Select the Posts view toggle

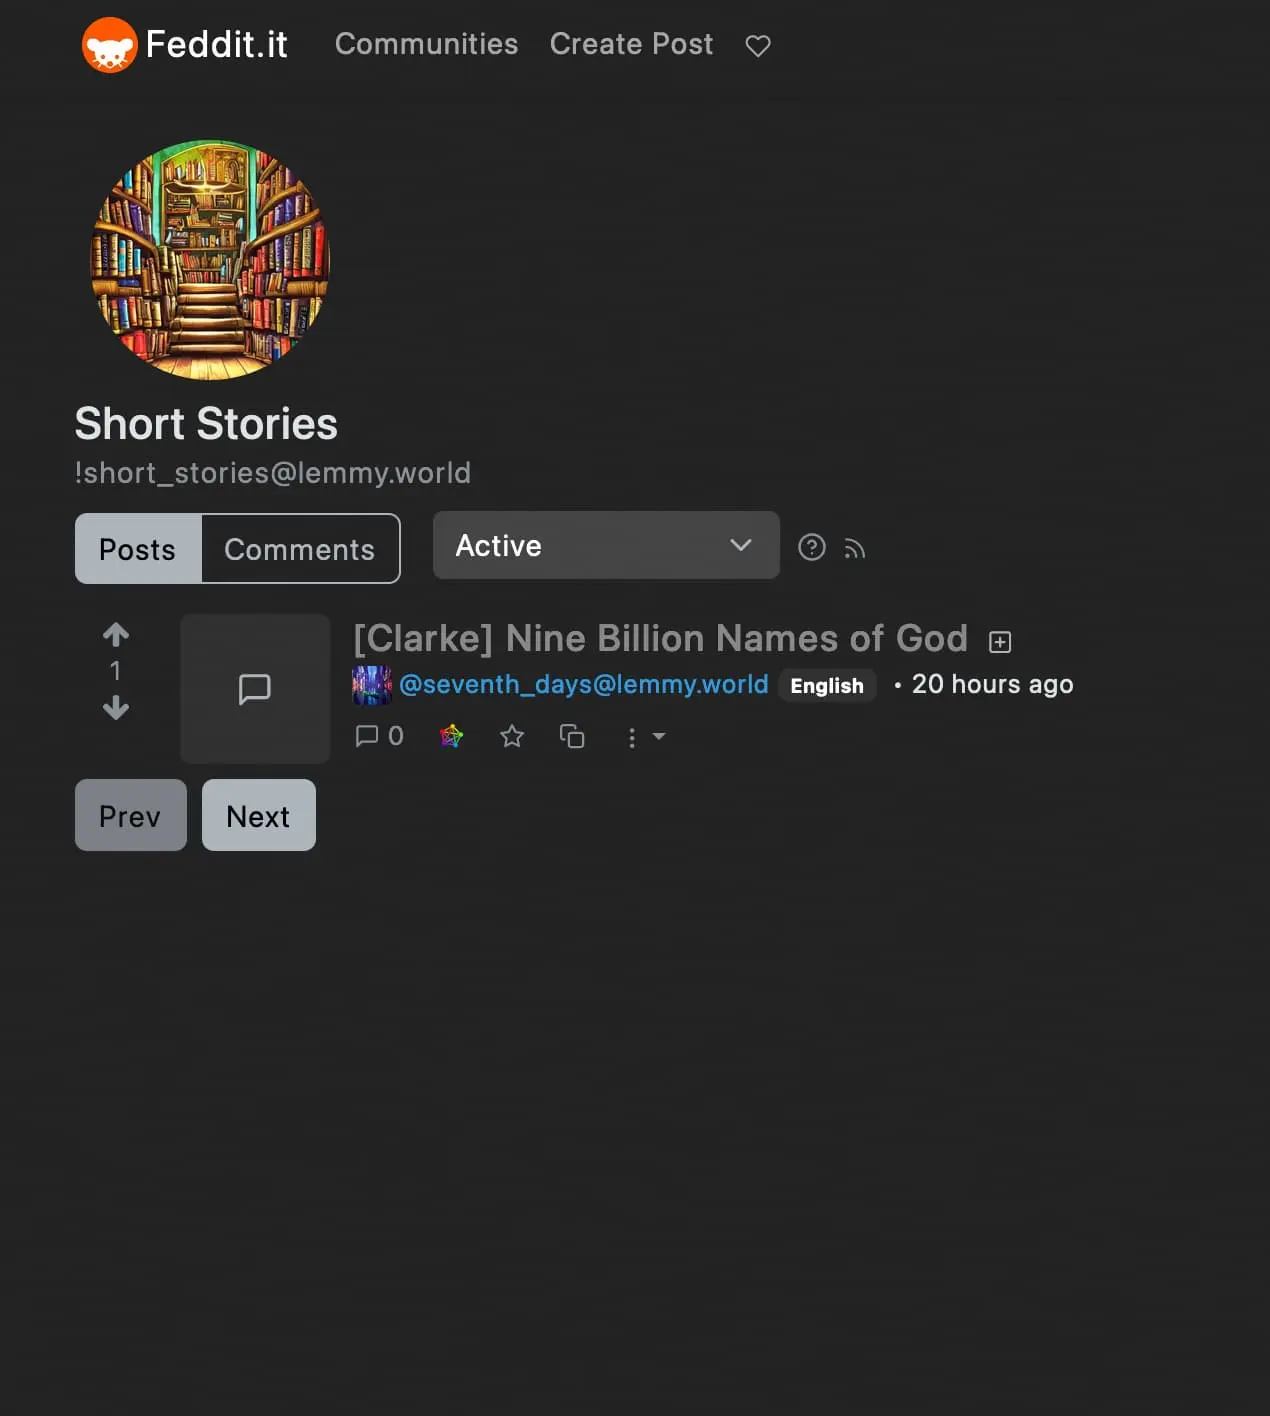pos(138,549)
